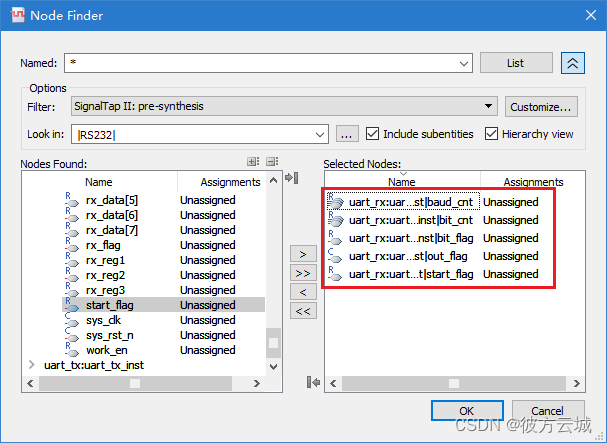Click the rx_data[5] register node icon
The width and height of the screenshot is (607, 443).
point(71,200)
